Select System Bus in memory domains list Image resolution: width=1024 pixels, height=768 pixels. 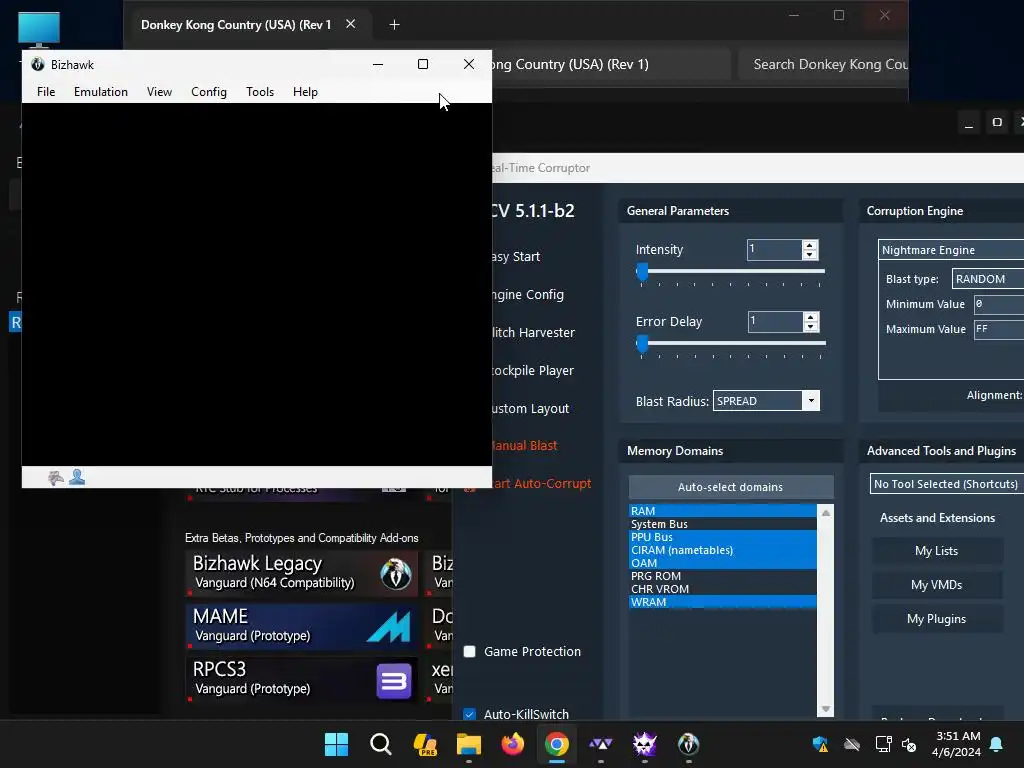pos(722,524)
